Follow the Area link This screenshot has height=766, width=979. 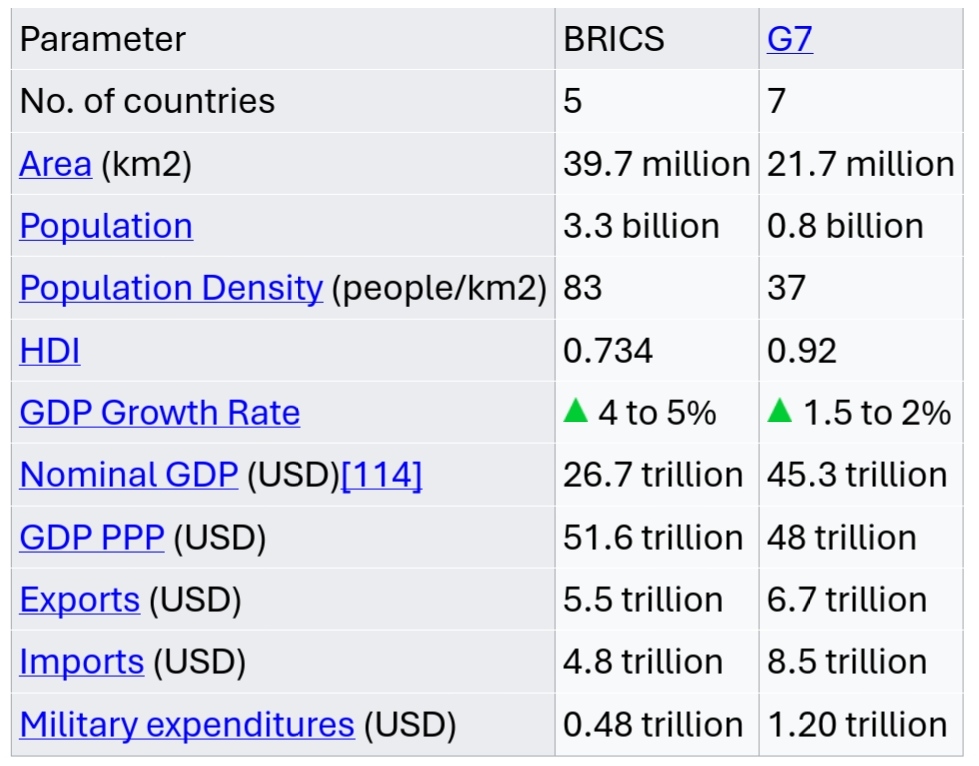click(x=55, y=164)
